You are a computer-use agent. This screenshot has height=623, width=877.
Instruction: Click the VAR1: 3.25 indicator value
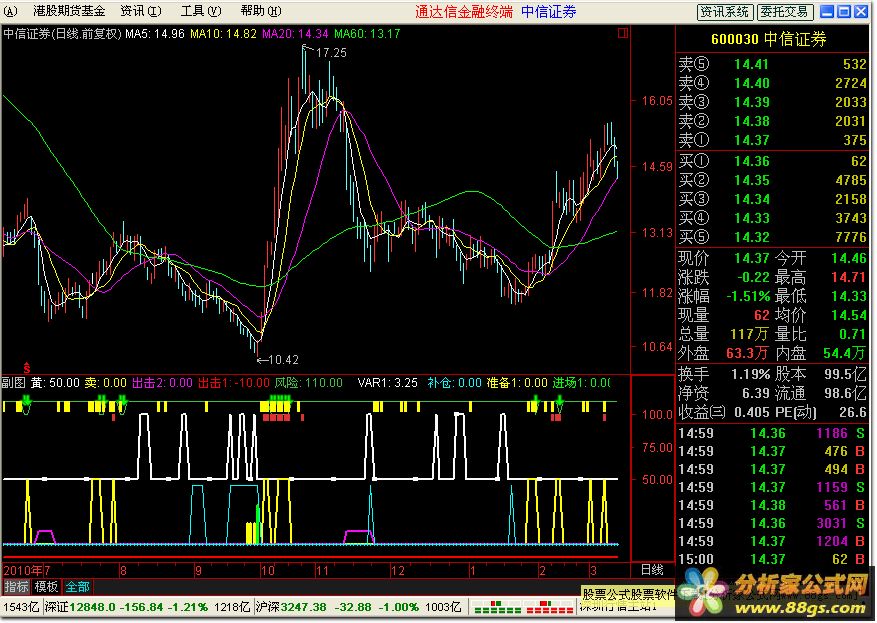pyautogui.click(x=387, y=383)
